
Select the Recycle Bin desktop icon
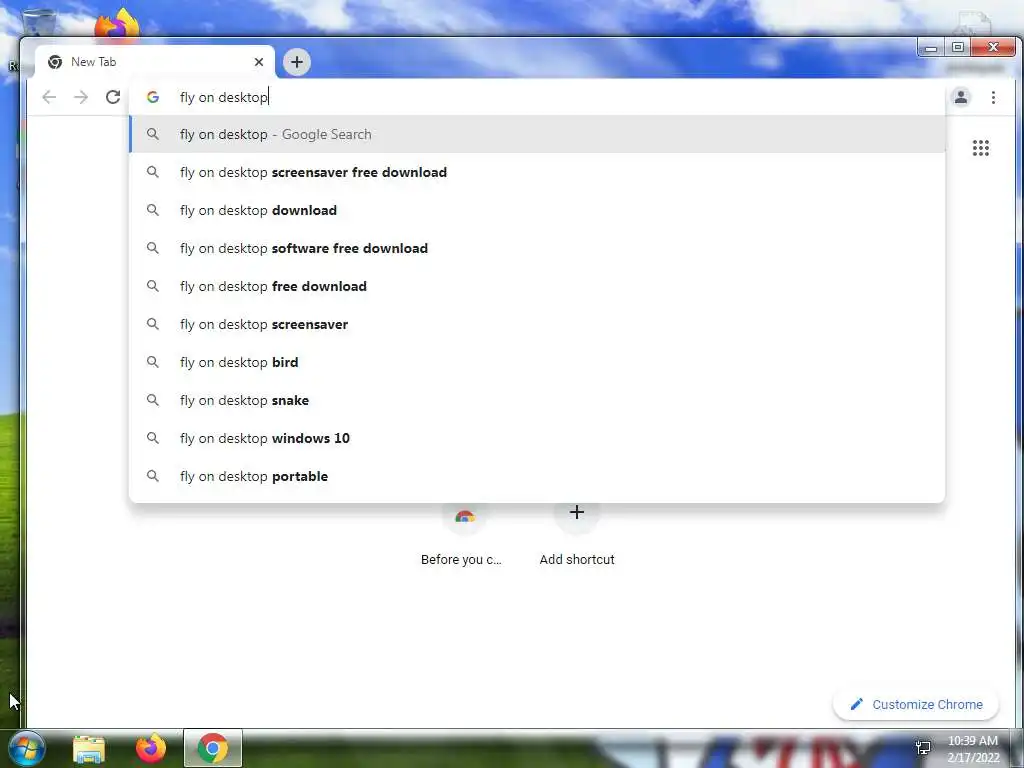[x=39, y=21]
